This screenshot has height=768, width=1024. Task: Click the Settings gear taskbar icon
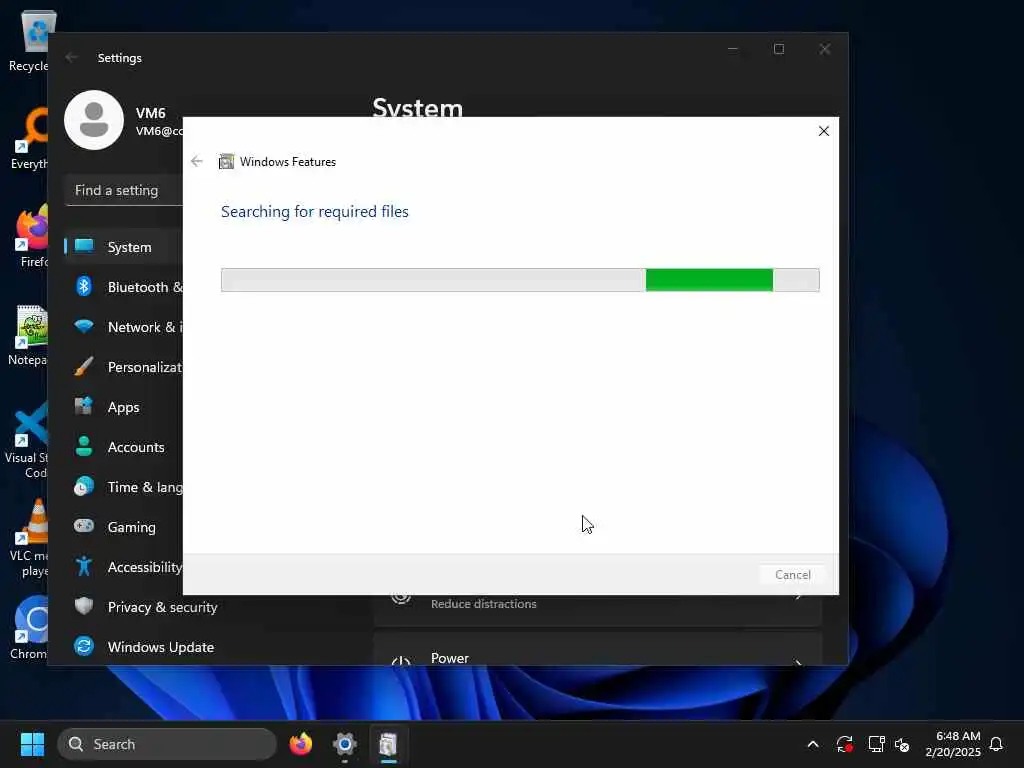tap(345, 744)
